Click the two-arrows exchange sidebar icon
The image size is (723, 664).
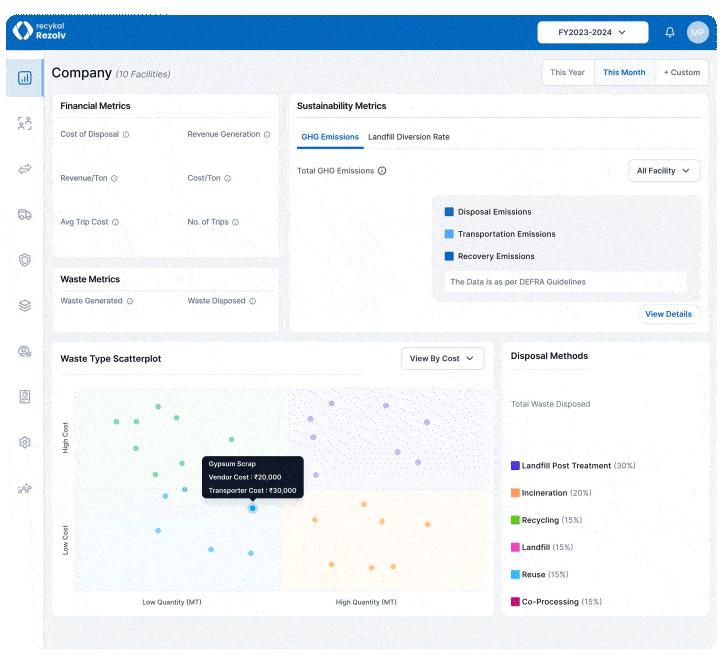coord(24,169)
